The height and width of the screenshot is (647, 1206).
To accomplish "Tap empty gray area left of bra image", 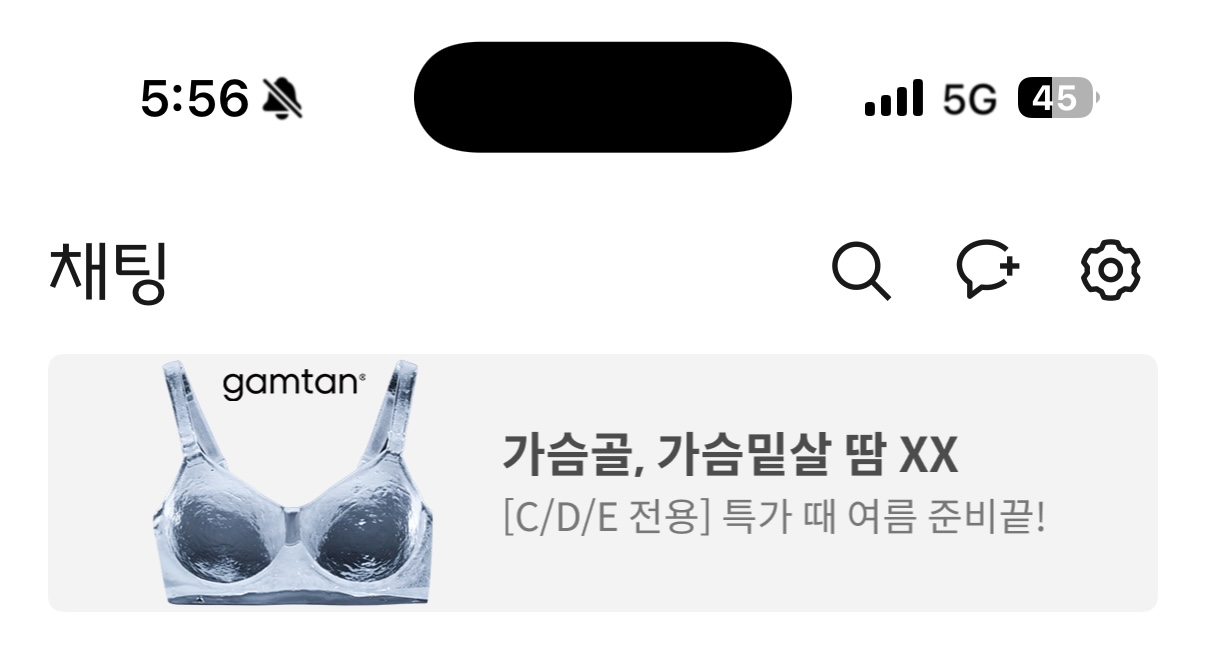I will pyautogui.click(x=100, y=483).
